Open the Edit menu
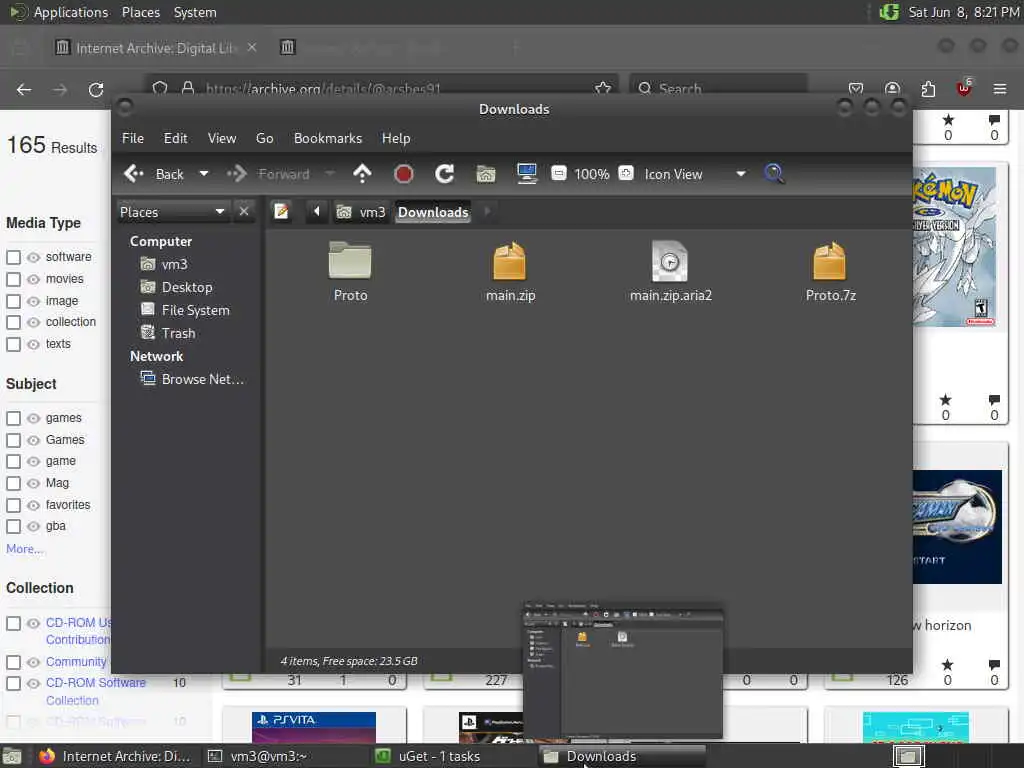Screen dimensions: 1024x768 (175, 138)
